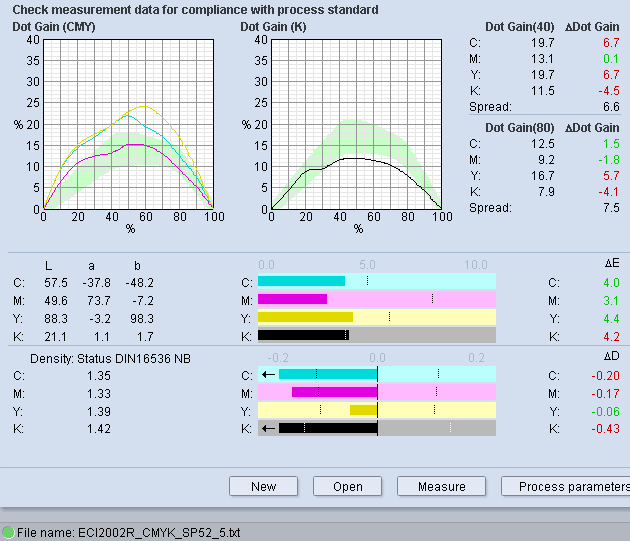Click yellow b value 98.3

[x=141, y=319]
